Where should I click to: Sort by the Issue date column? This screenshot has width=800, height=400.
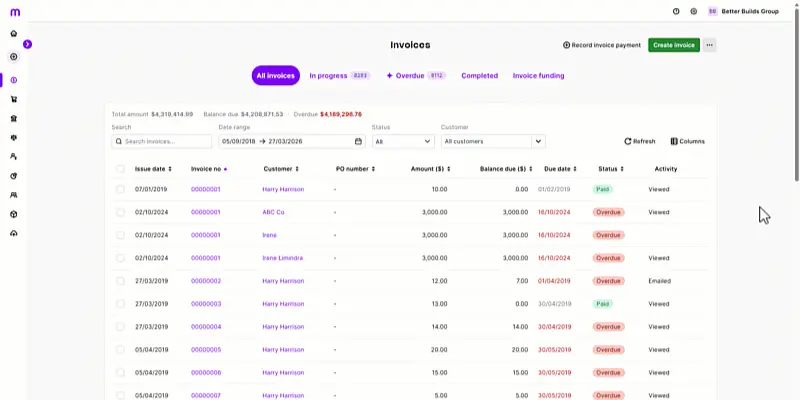click(x=153, y=169)
